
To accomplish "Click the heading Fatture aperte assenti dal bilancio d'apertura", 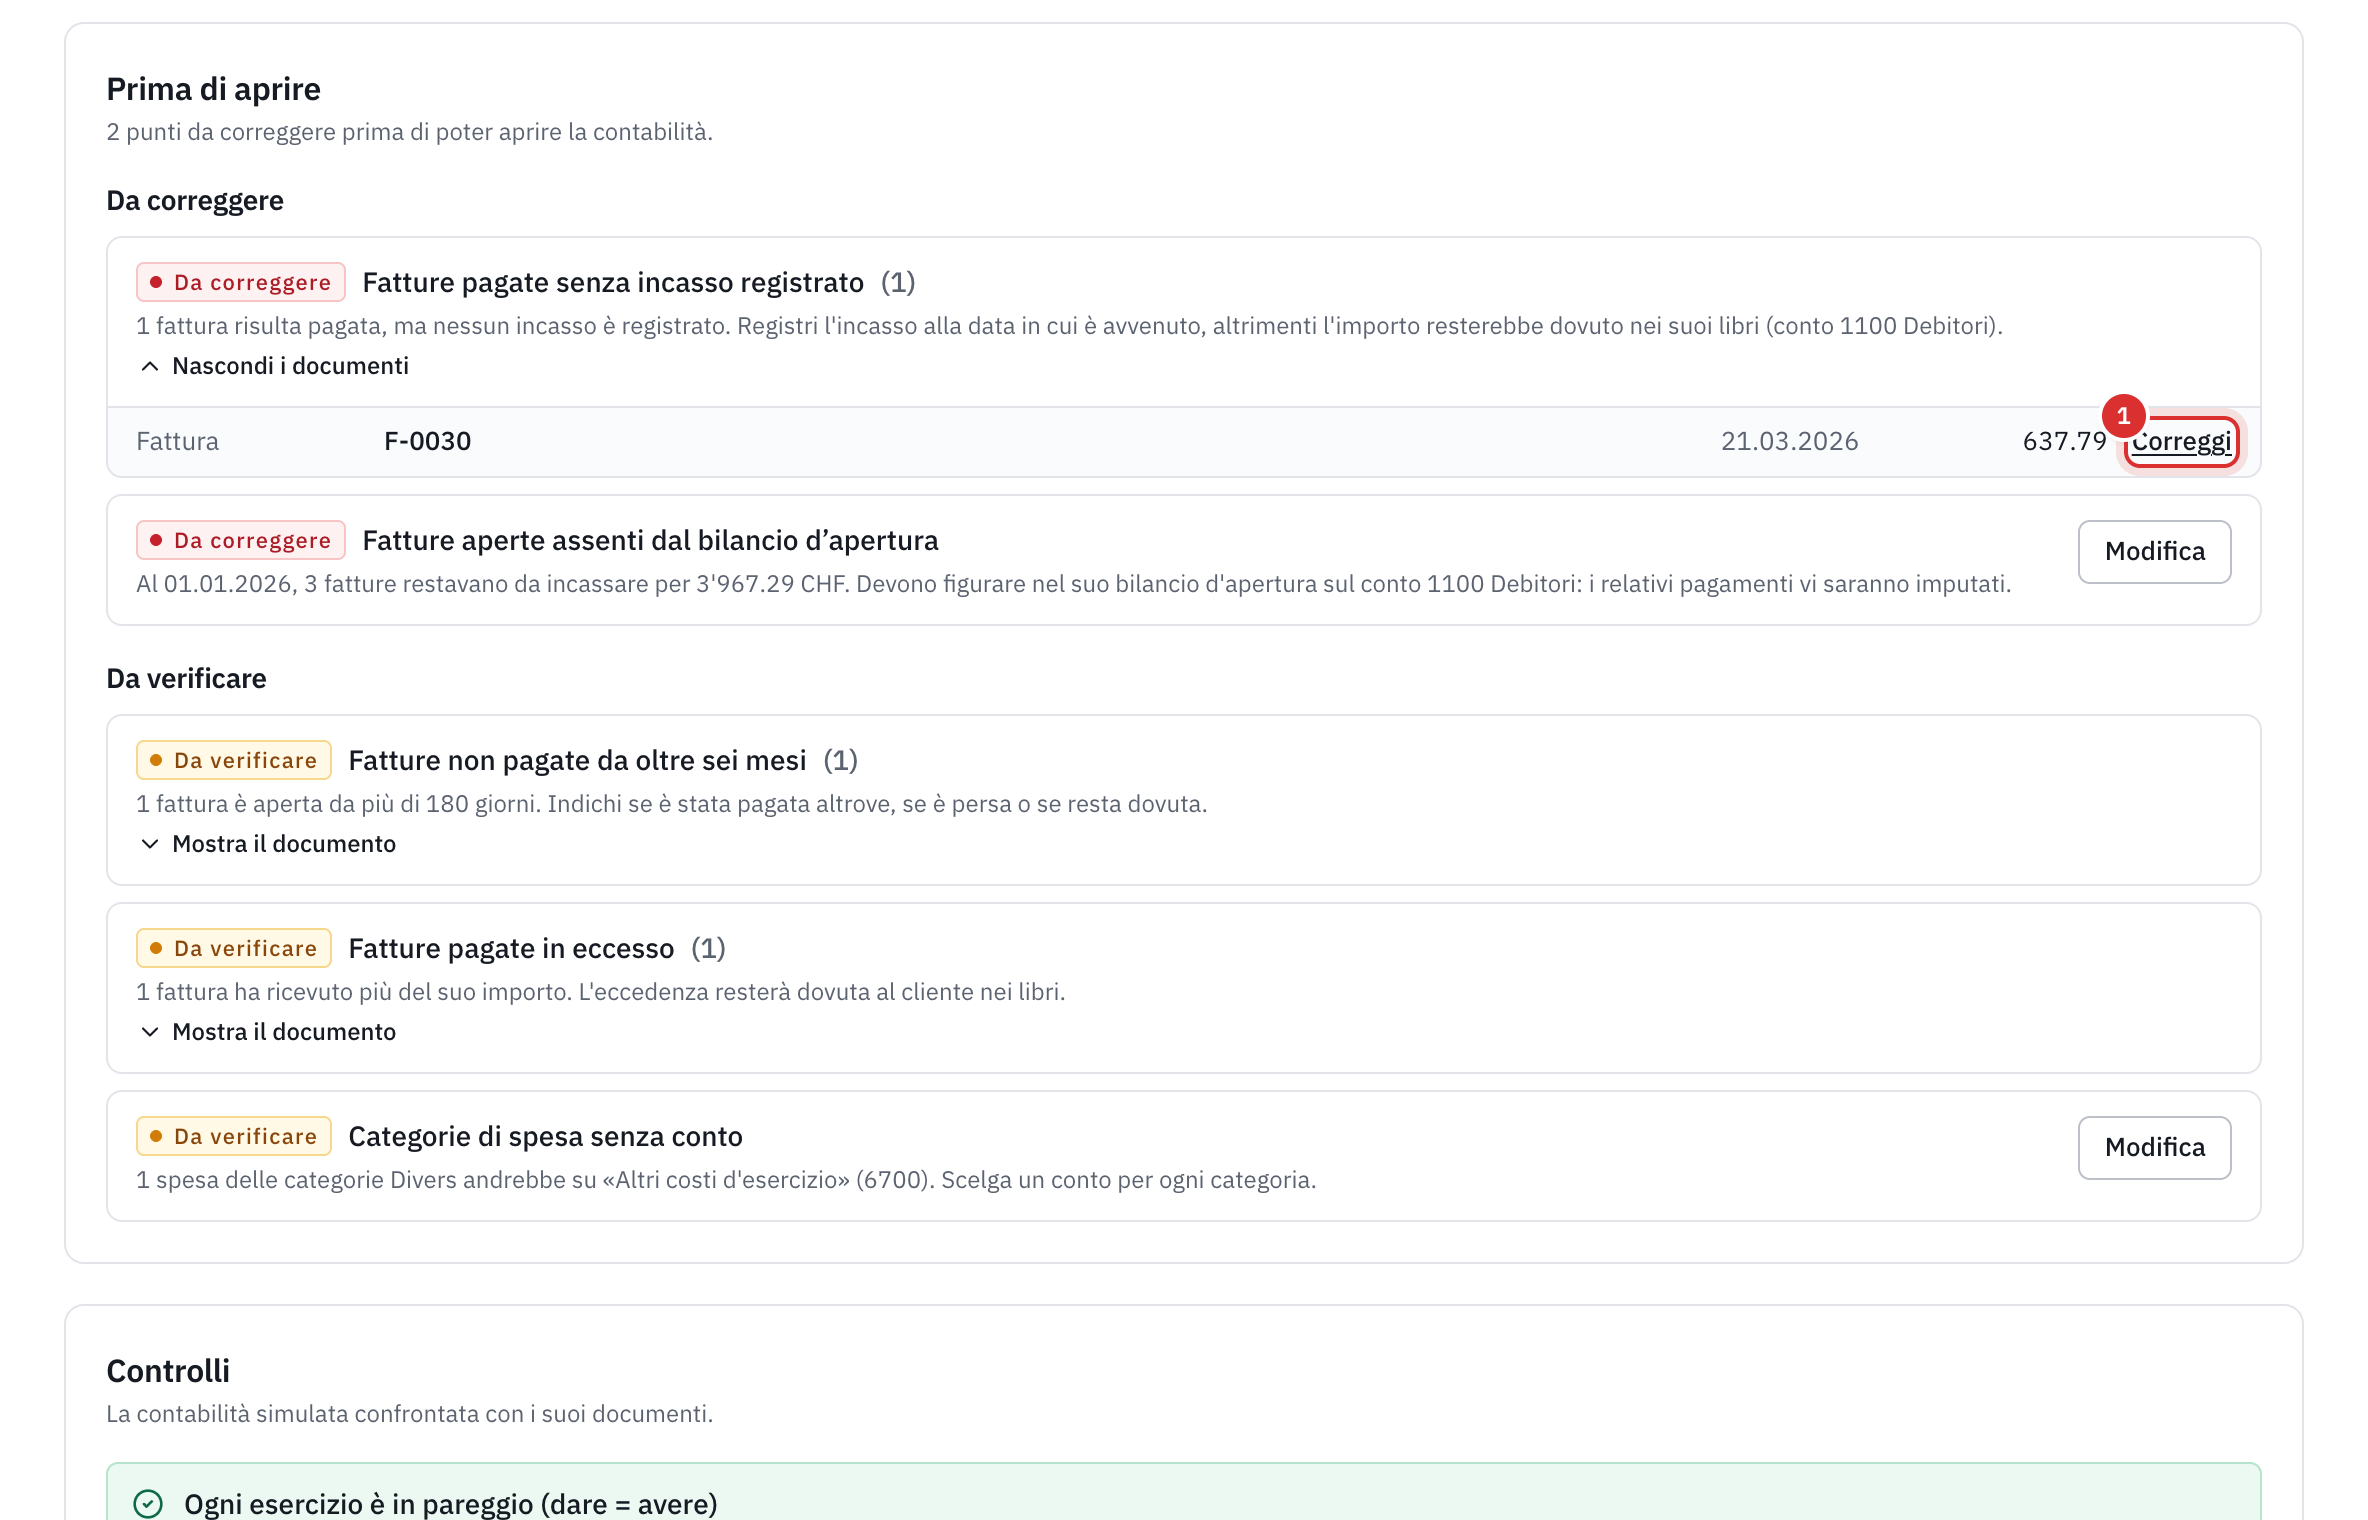I will pyautogui.click(x=650, y=541).
